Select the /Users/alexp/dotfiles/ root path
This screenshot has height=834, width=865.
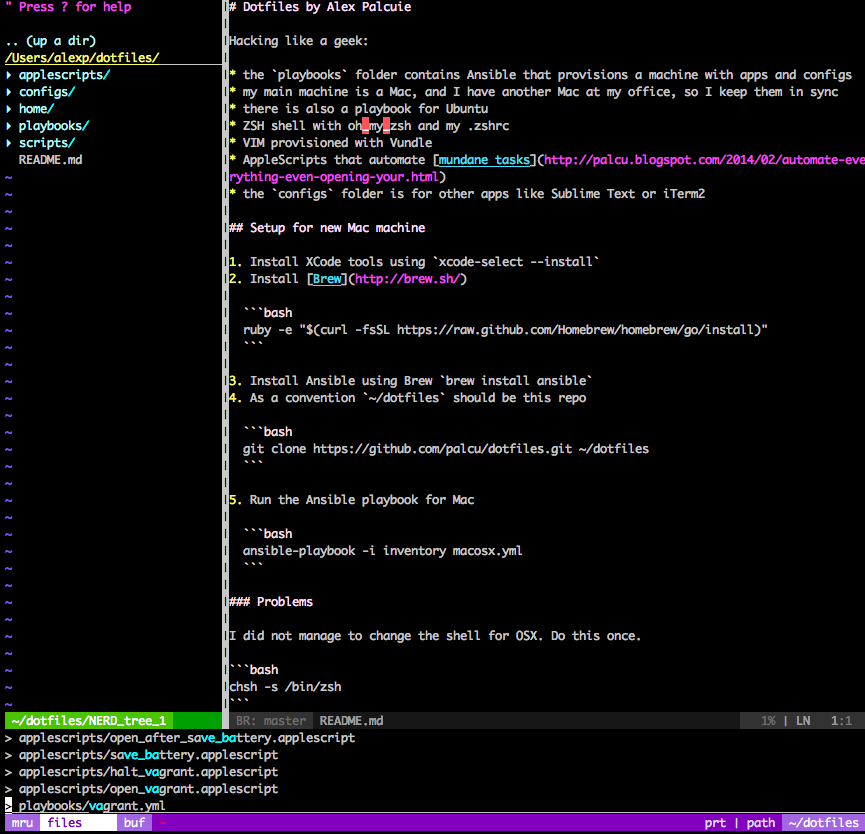[82, 58]
